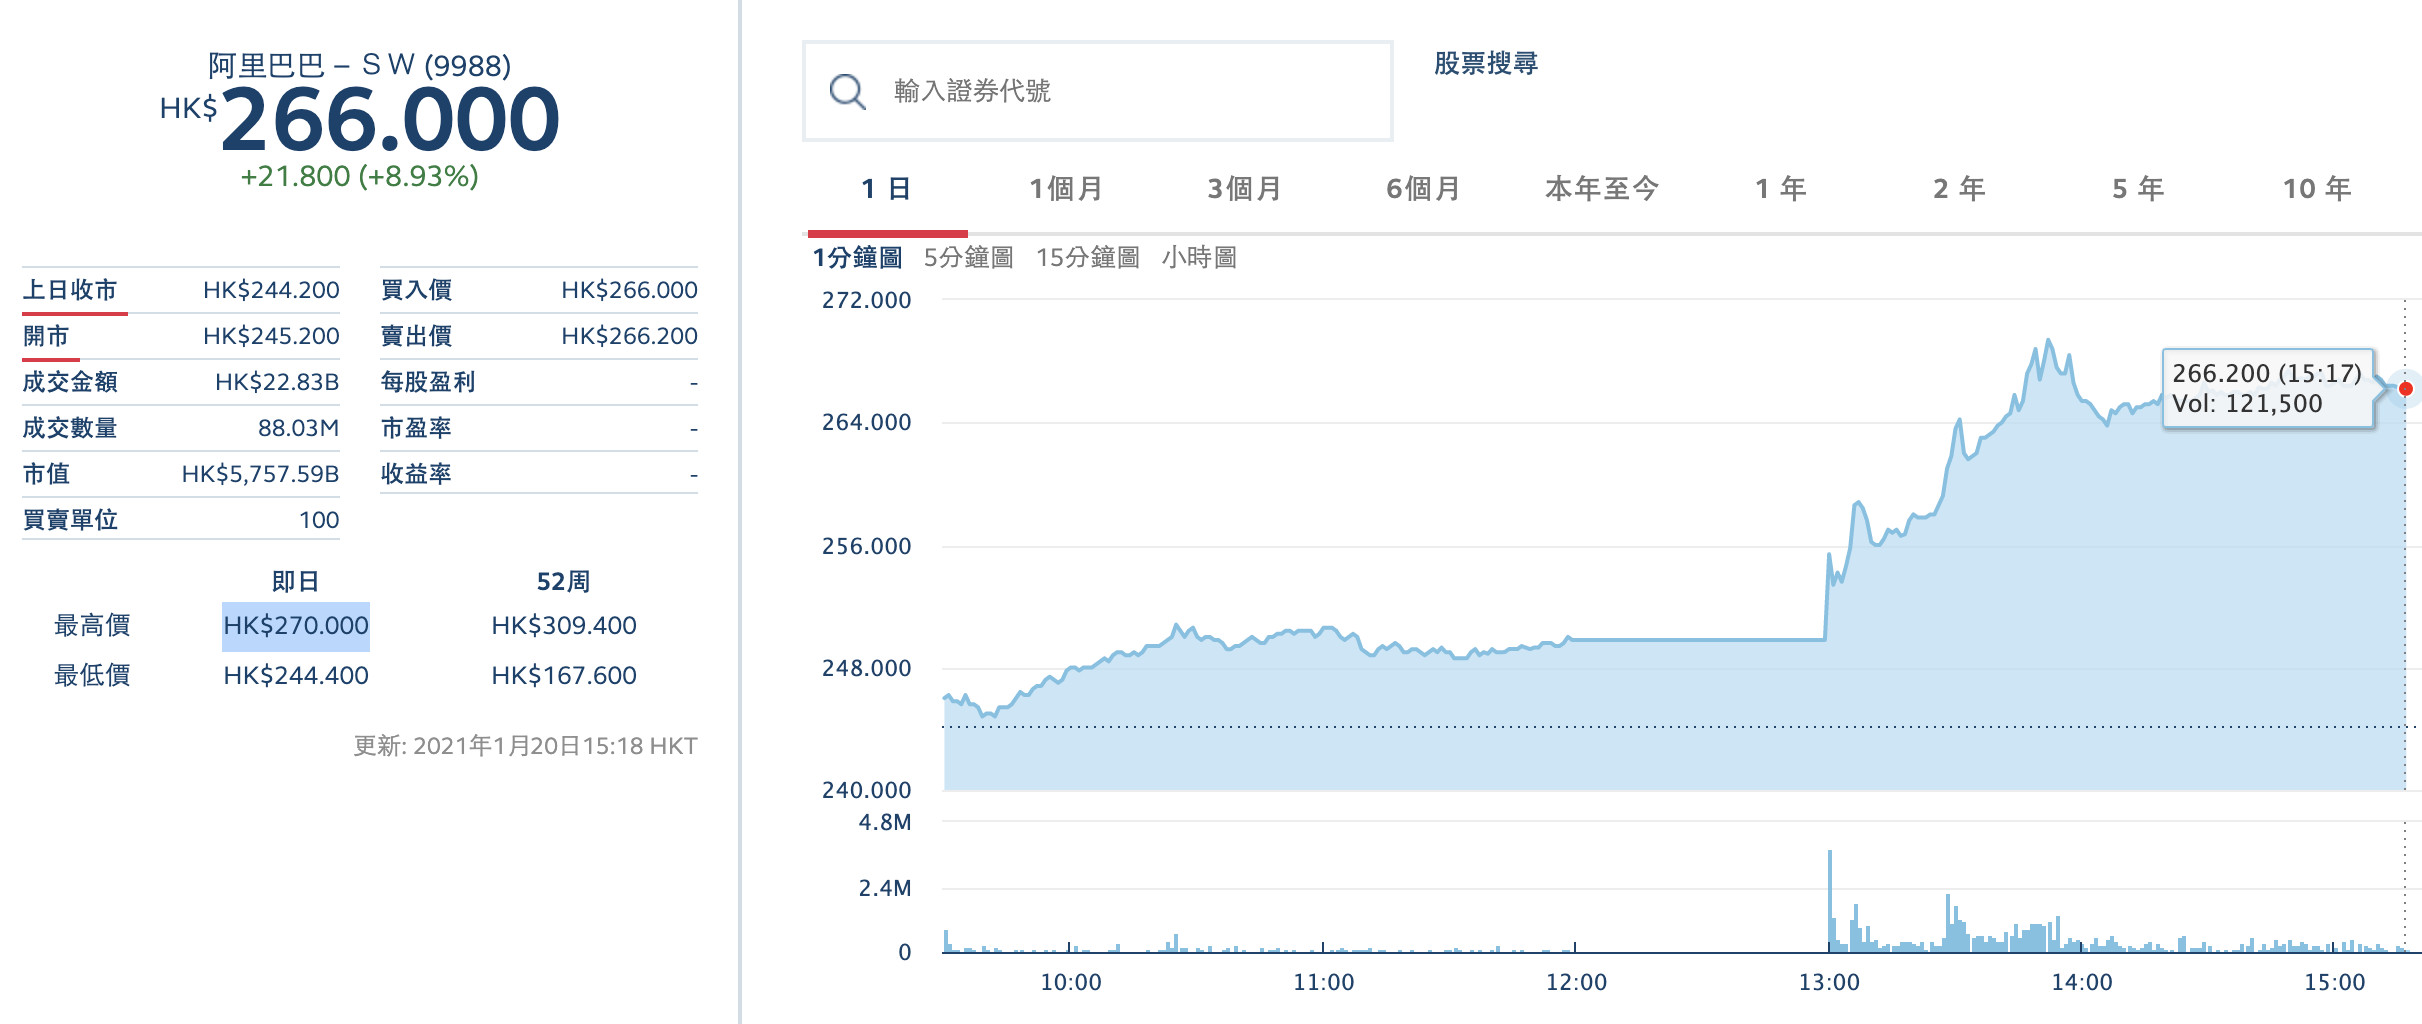This screenshot has height=1024, width=2422.
Task: Click the 買入價 label
Action: (x=416, y=290)
